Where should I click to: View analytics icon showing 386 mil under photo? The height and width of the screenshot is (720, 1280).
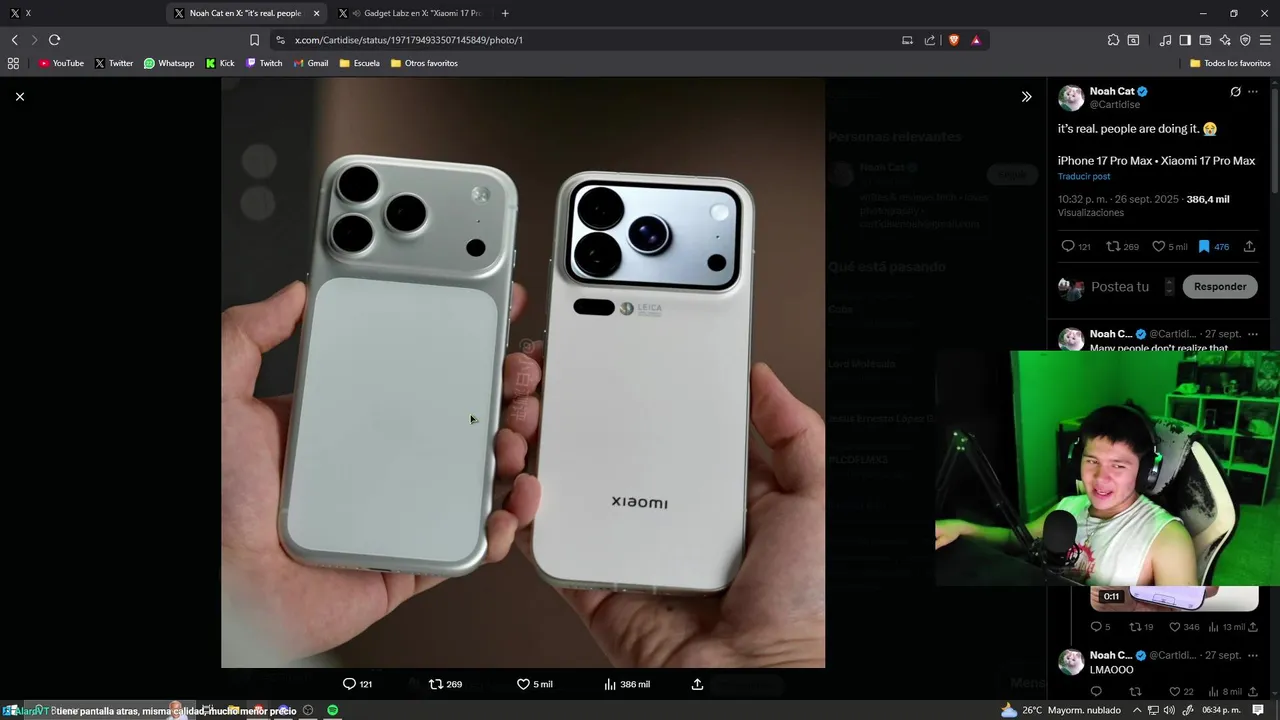[610, 684]
